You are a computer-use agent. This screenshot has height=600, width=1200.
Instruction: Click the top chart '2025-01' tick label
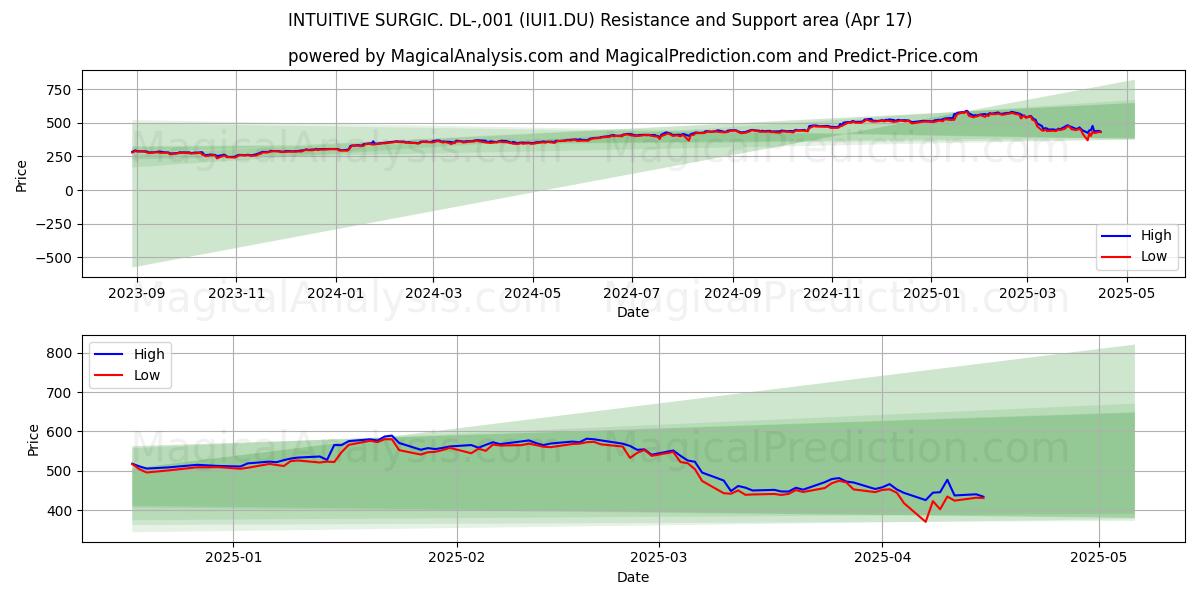[931, 292]
